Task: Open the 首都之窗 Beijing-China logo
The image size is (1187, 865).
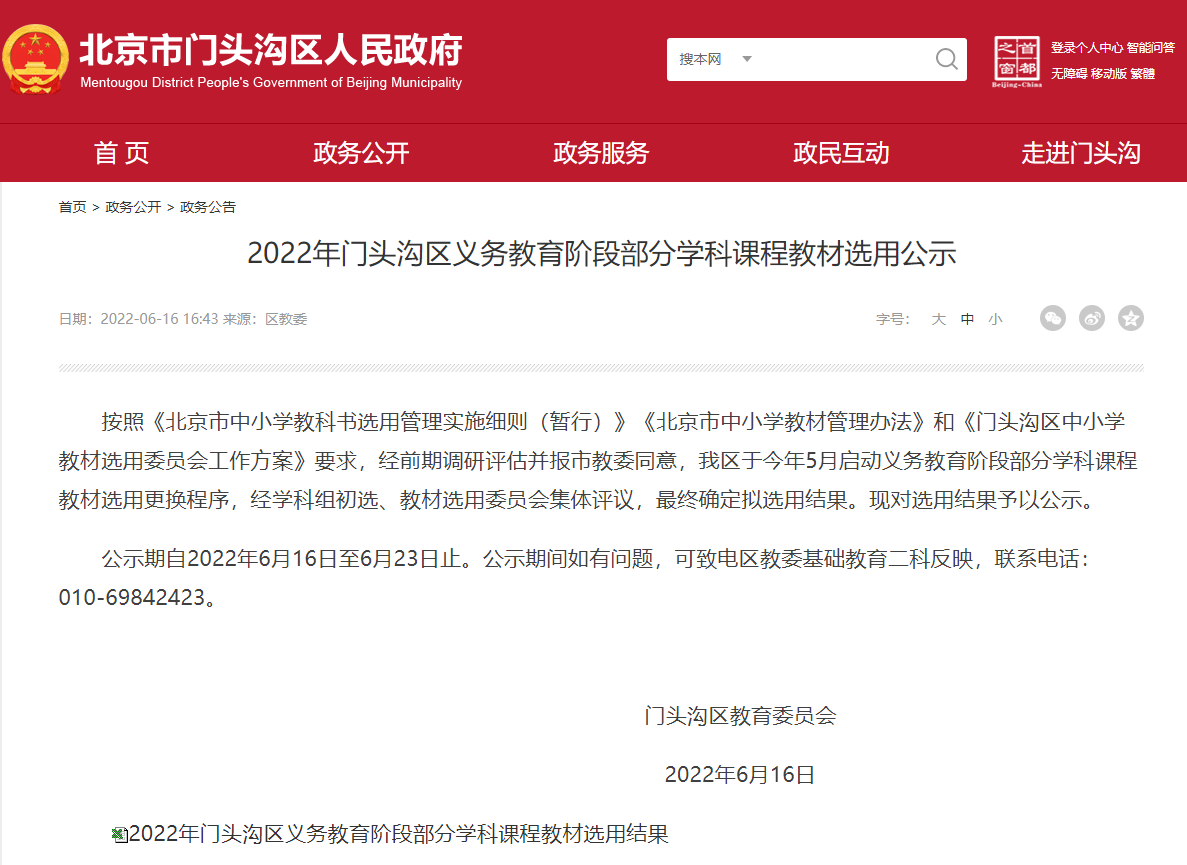Action: tap(1017, 60)
